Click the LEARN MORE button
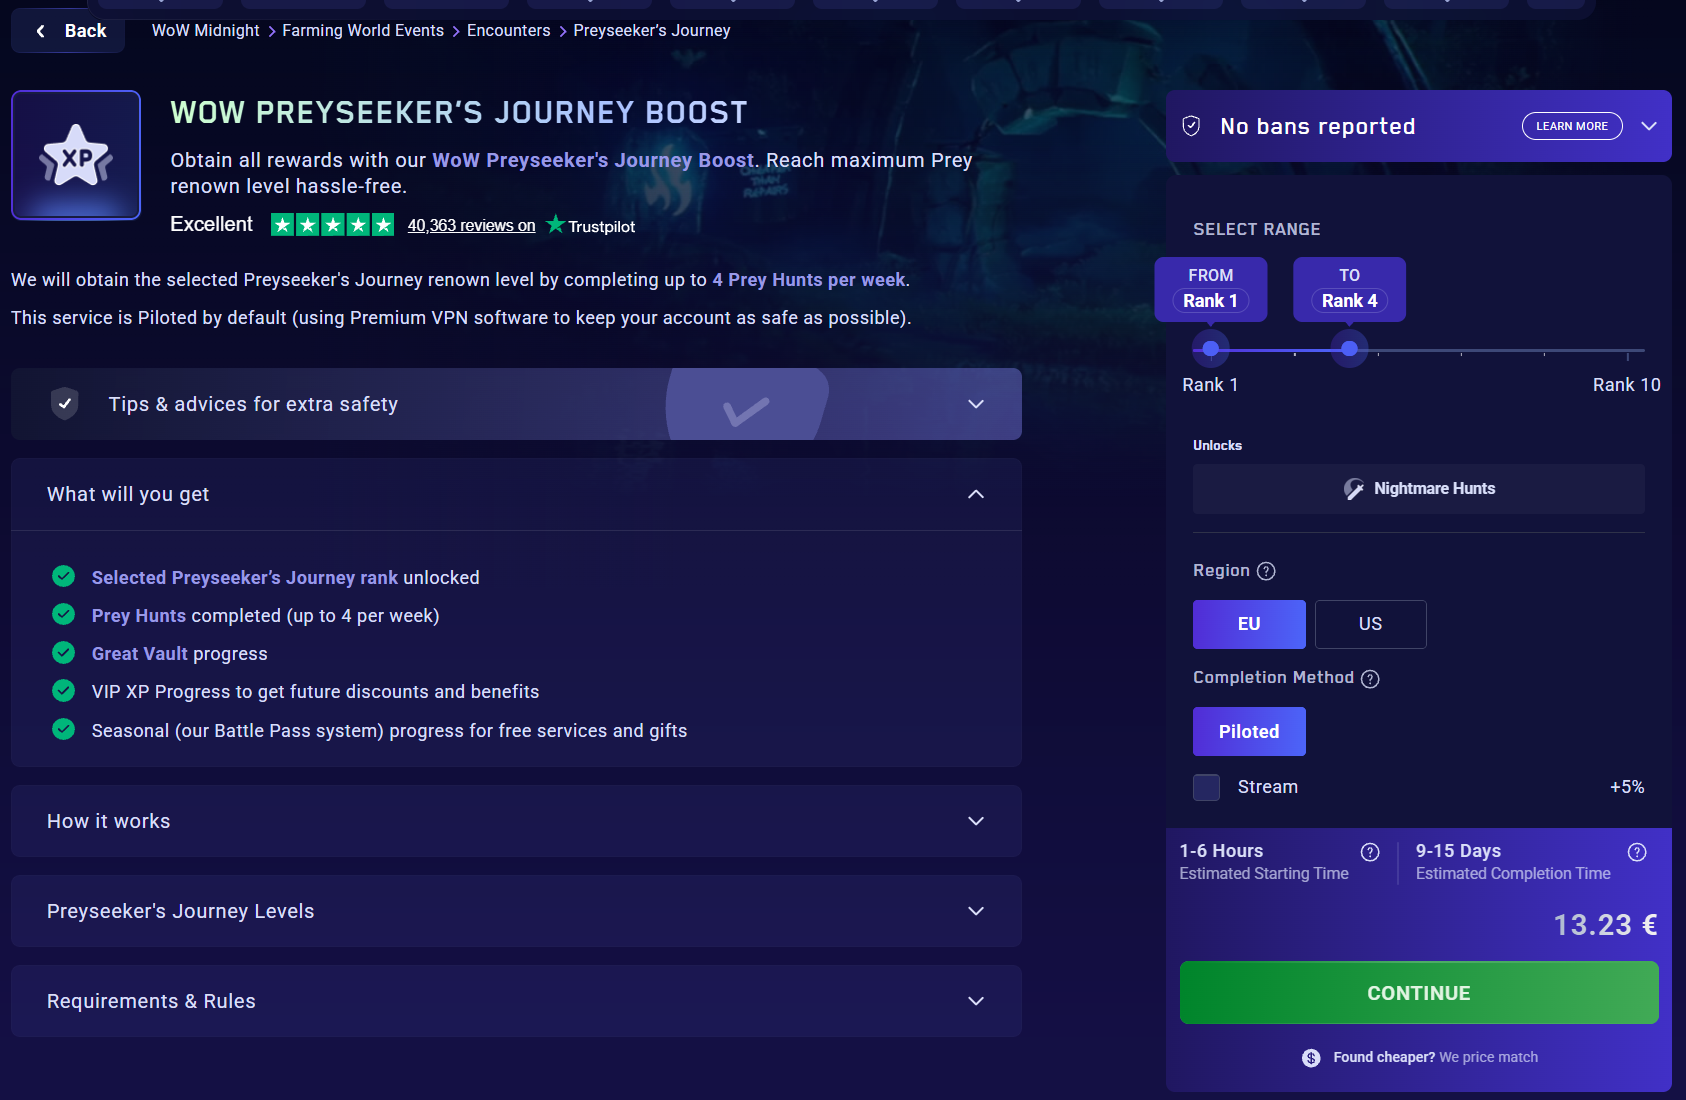Image resolution: width=1686 pixels, height=1100 pixels. pyautogui.click(x=1572, y=126)
